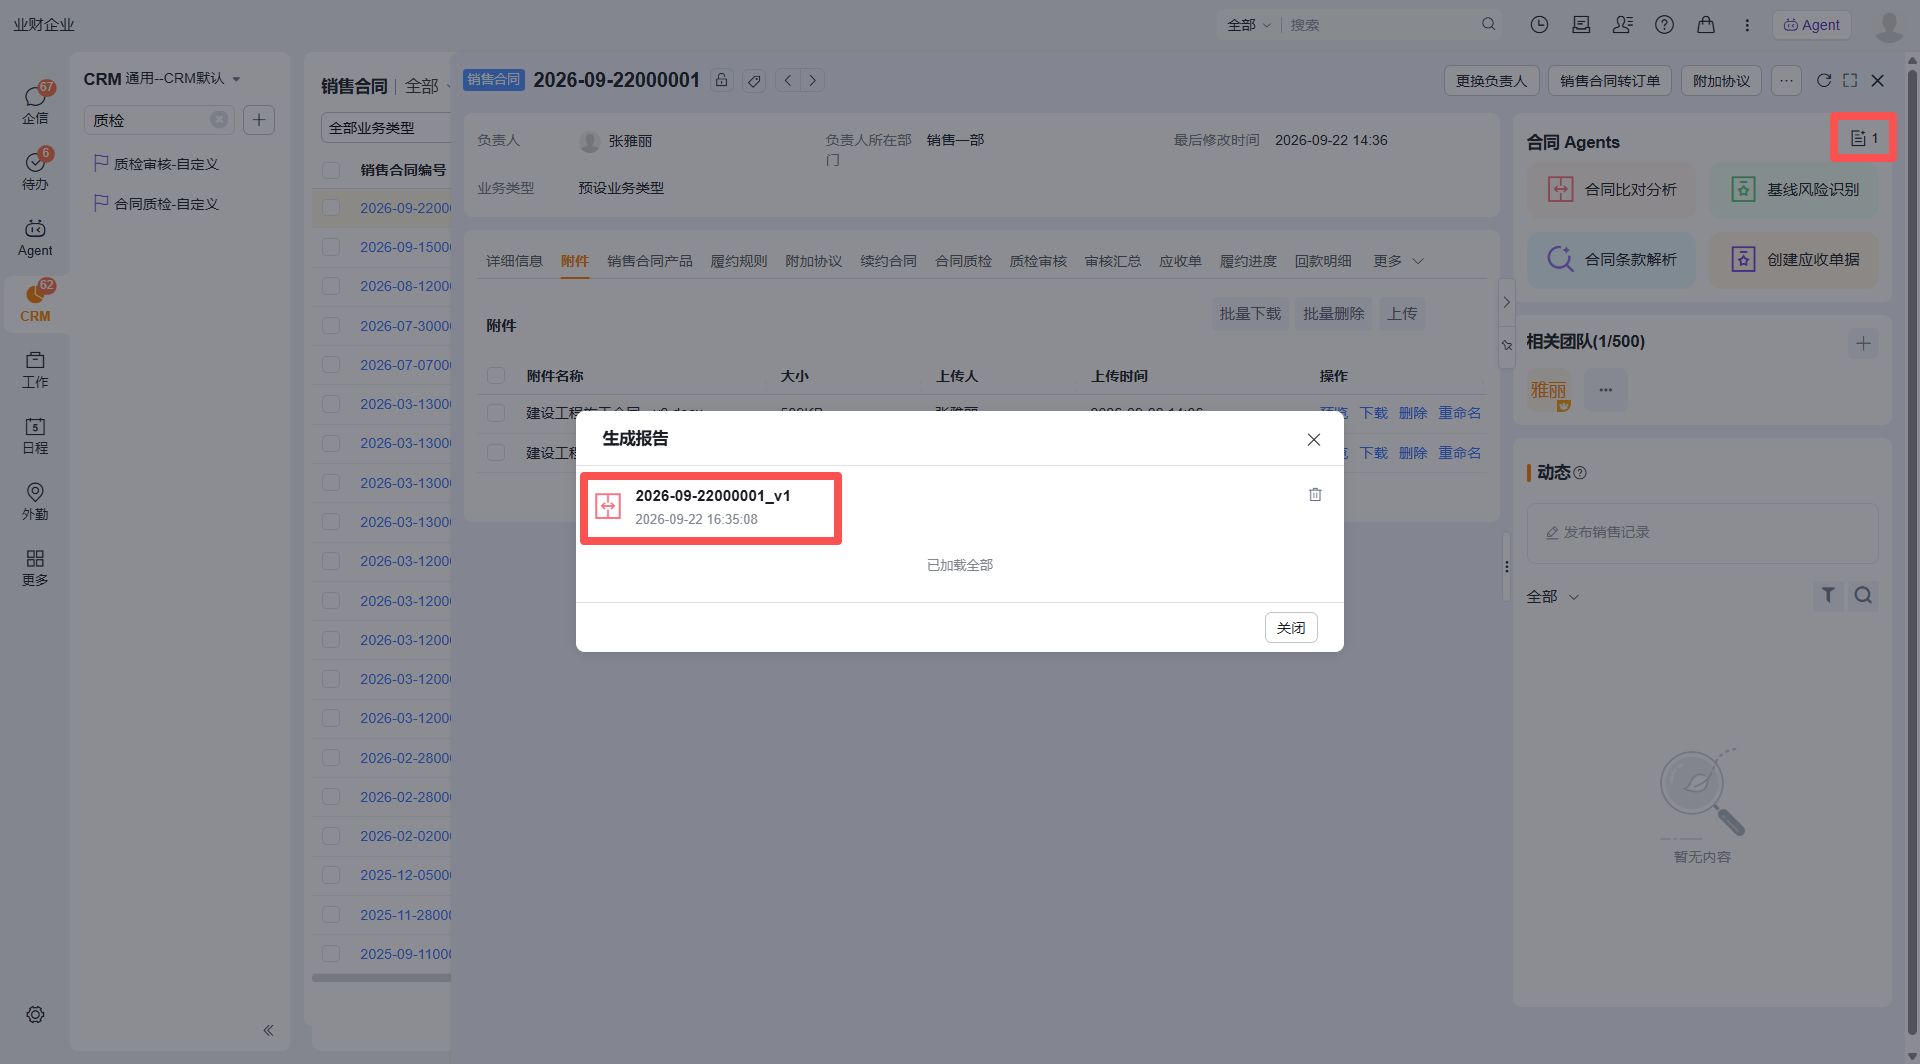Delete the generated report using trash icon
The image size is (1920, 1064).
pyautogui.click(x=1315, y=495)
